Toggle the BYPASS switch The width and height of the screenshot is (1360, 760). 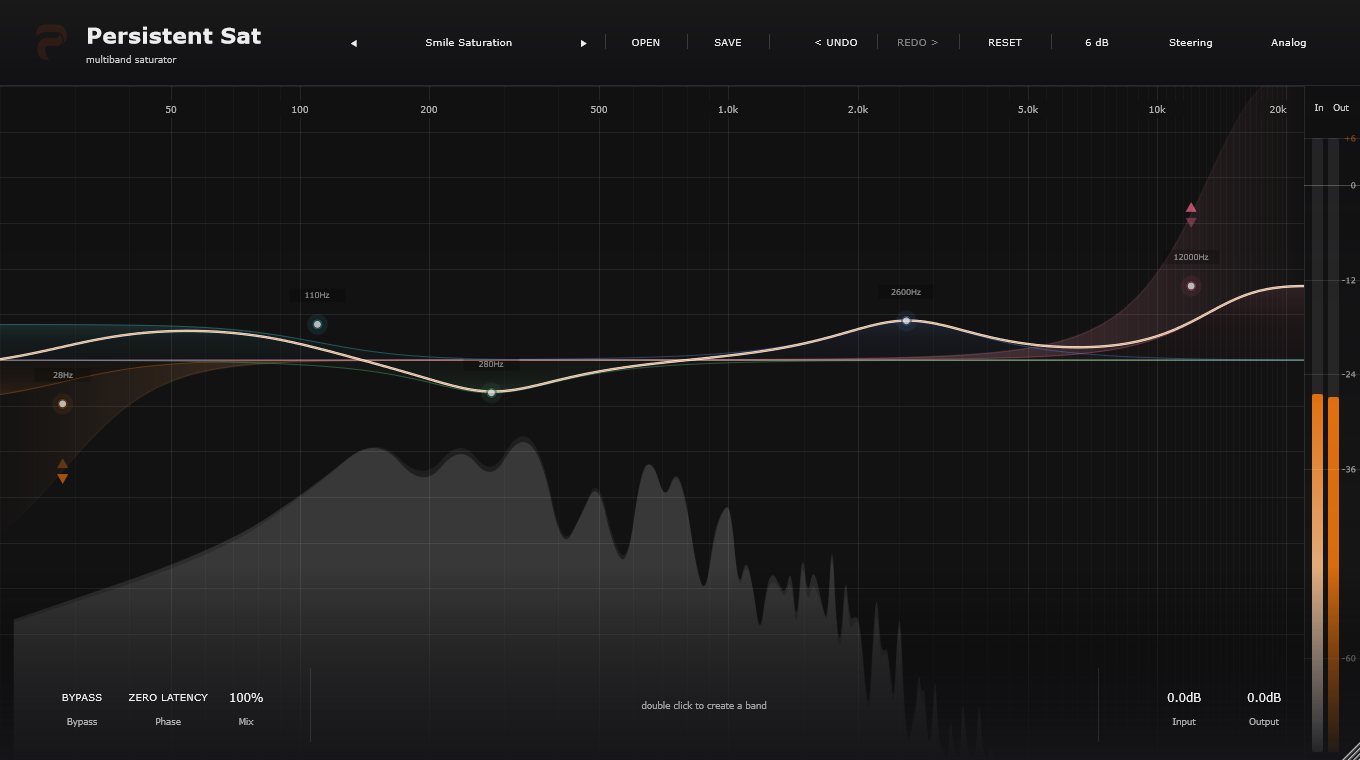(82, 698)
